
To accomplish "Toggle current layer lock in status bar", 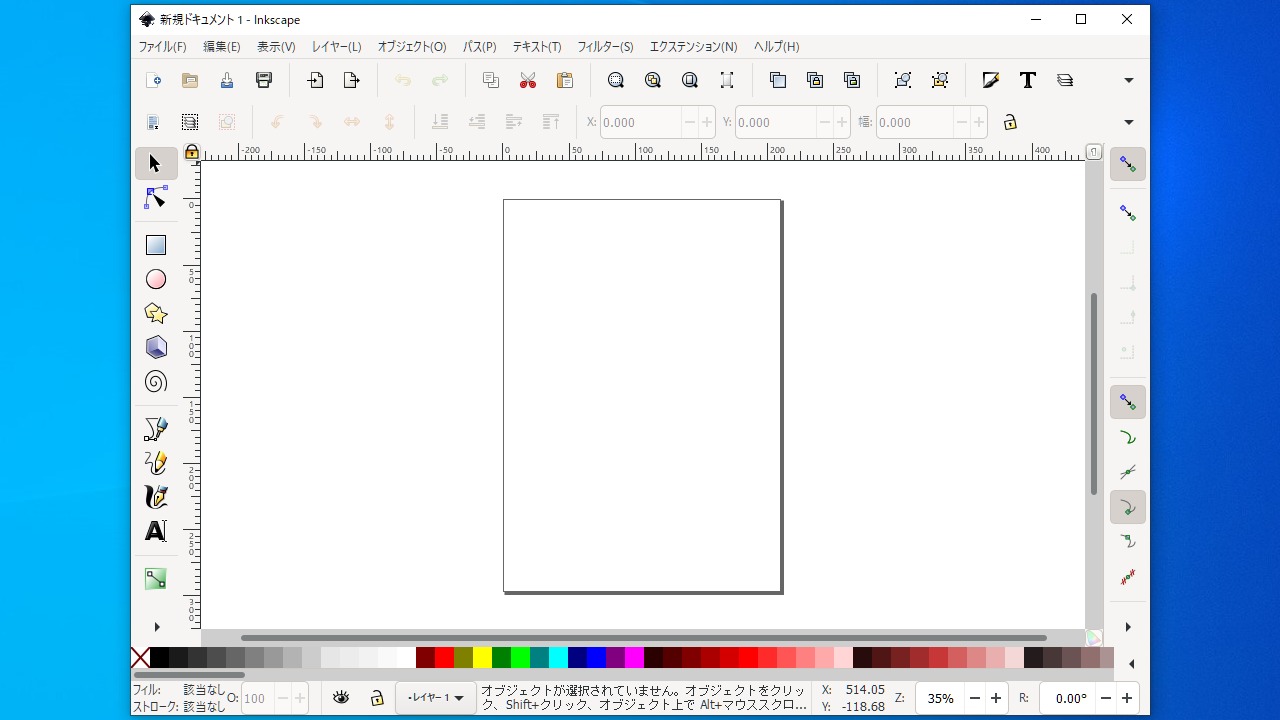I will pyautogui.click(x=377, y=698).
